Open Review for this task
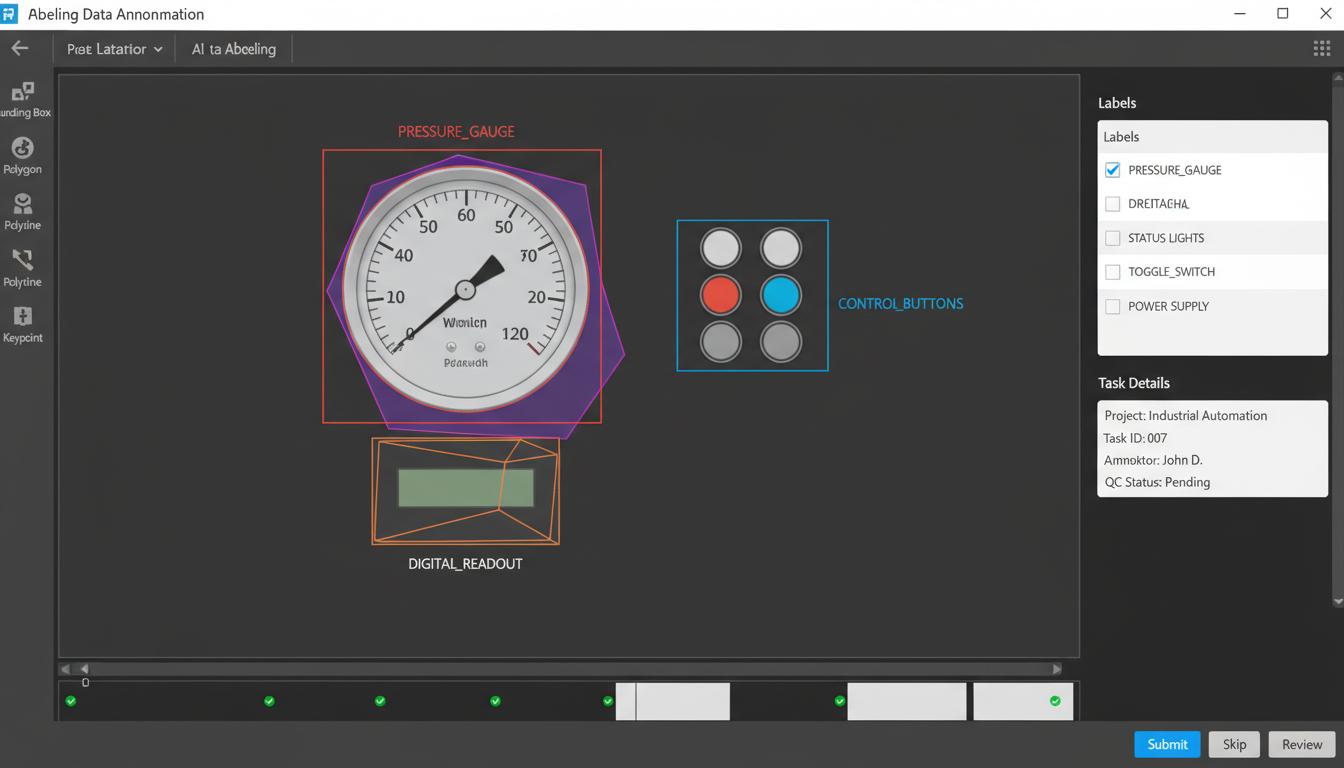1344x768 pixels. (x=1301, y=744)
